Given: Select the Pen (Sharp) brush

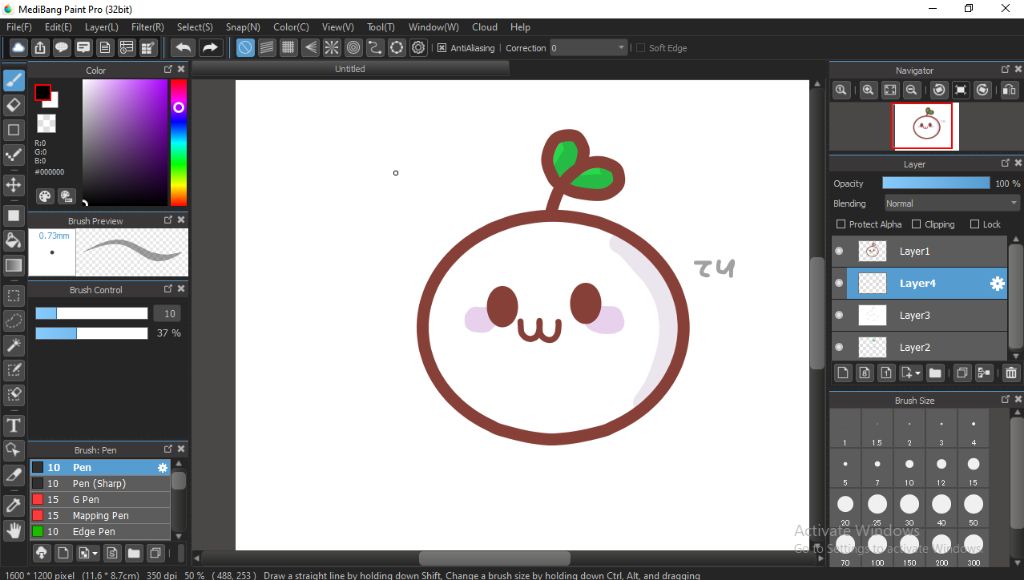Looking at the screenshot, I should [101, 483].
